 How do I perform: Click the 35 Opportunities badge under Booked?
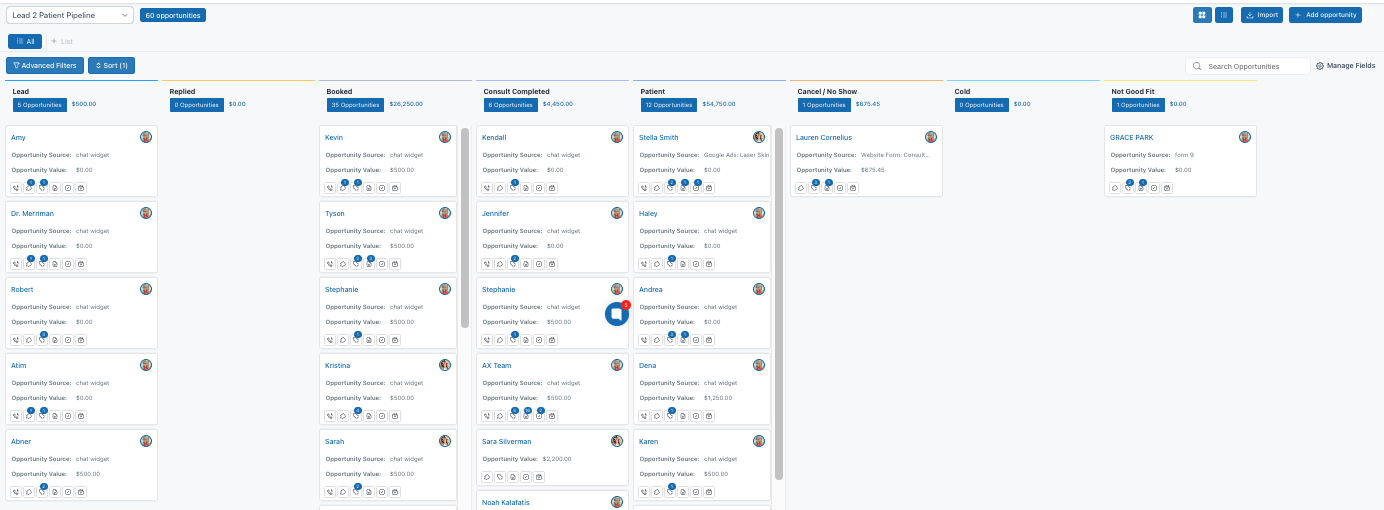point(355,104)
